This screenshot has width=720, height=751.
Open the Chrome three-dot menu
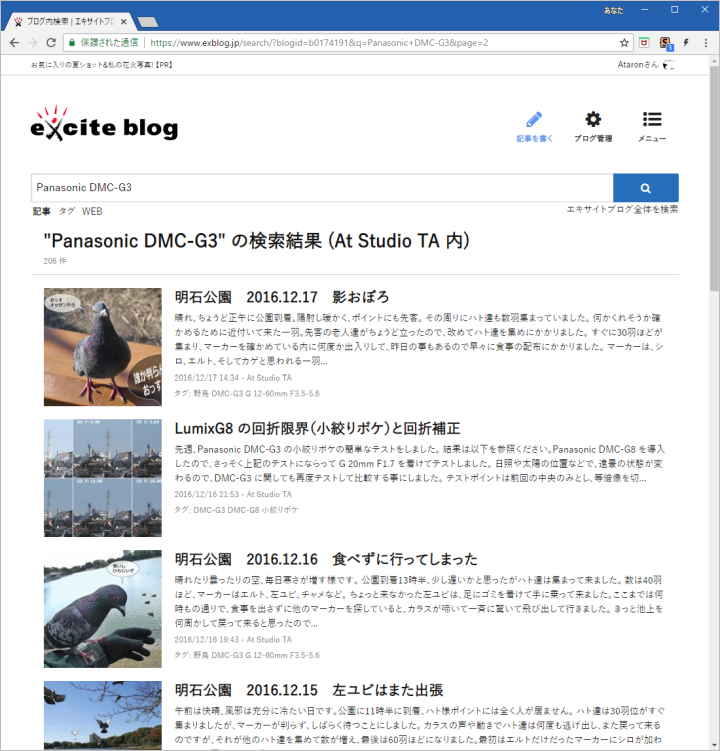pos(706,43)
